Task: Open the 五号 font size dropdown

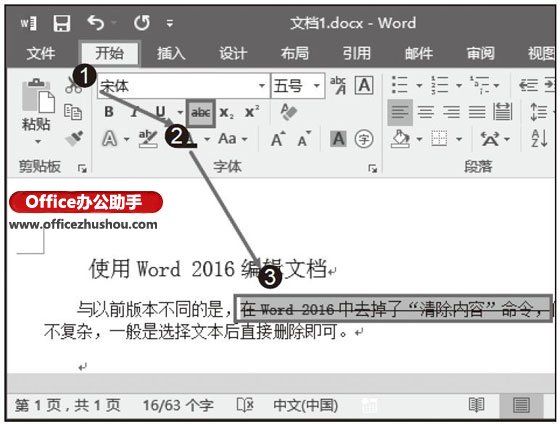Action: pos(316,86)
